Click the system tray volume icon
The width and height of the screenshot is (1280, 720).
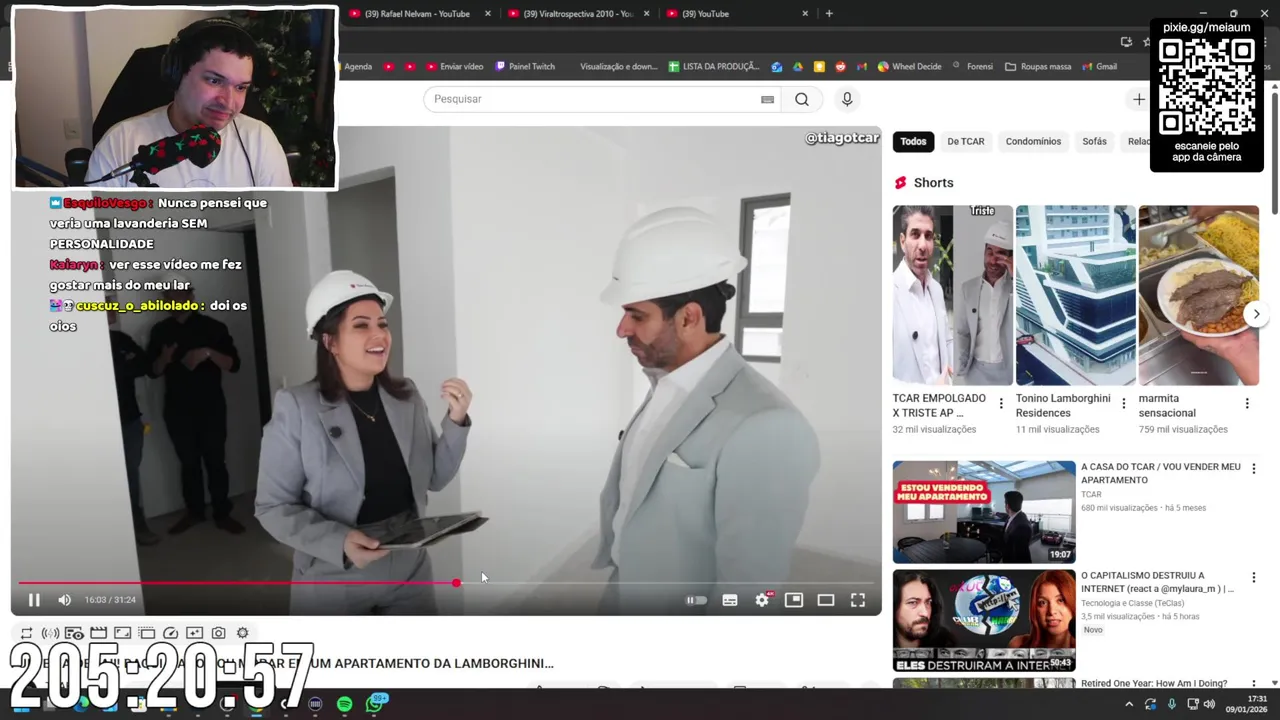(x=1208, y=704)
